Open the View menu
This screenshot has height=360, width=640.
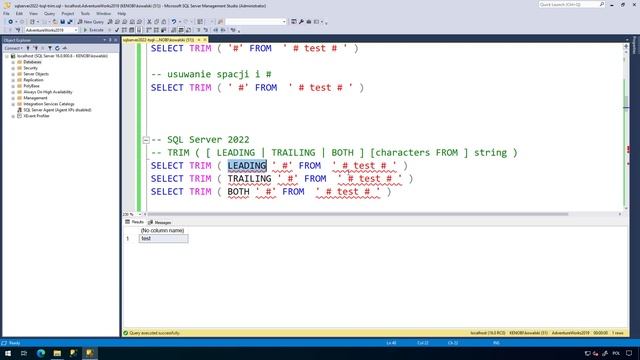pos(33,13)
